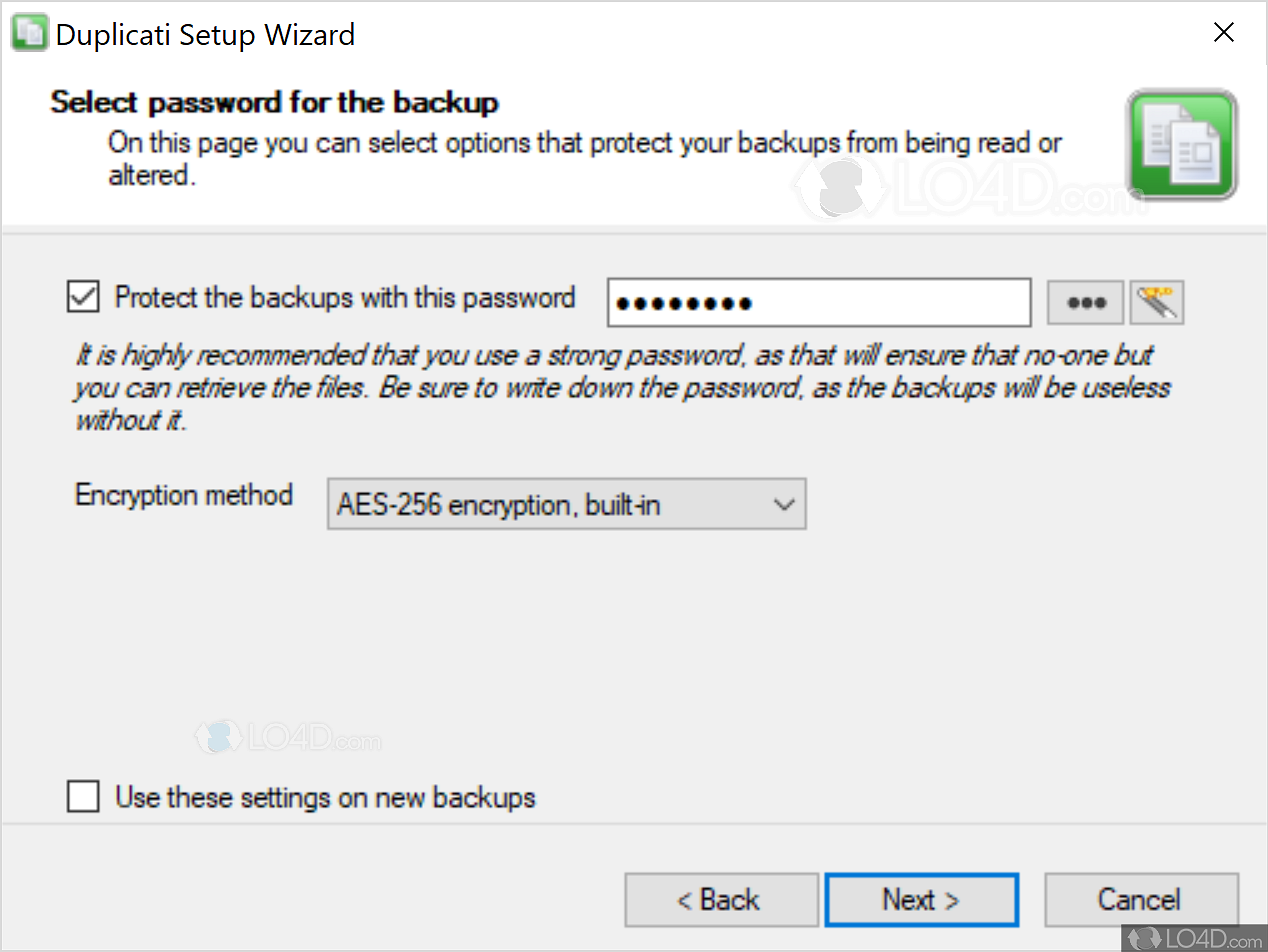The height and width of the screenshot is (952, 1268).
Task: Click the chevron arrow on the encryption dropdown
Action: [785, 505]
